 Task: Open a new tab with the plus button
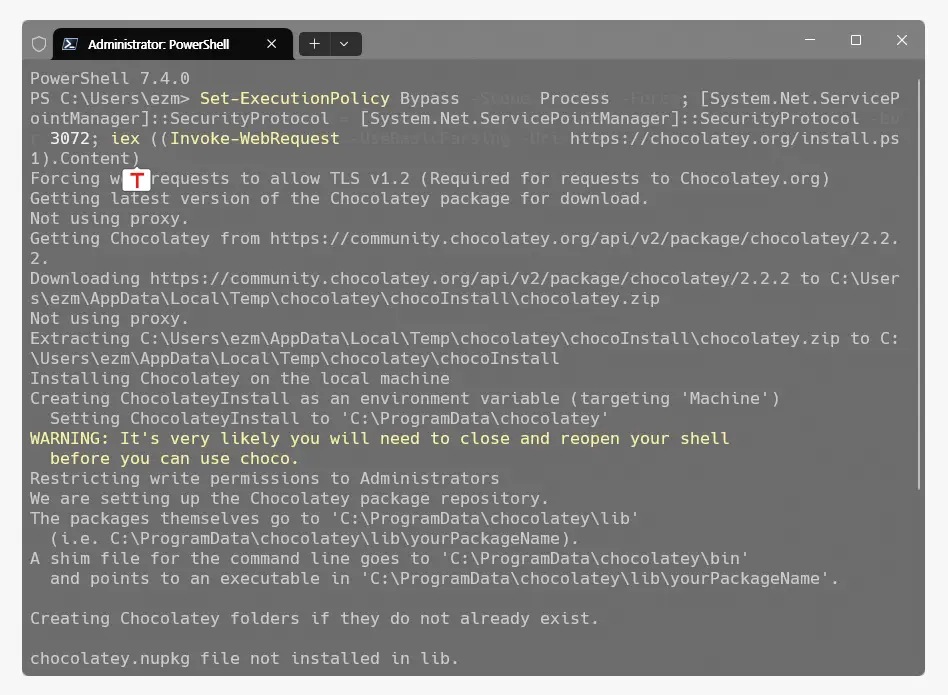click(x=314, y=44)
